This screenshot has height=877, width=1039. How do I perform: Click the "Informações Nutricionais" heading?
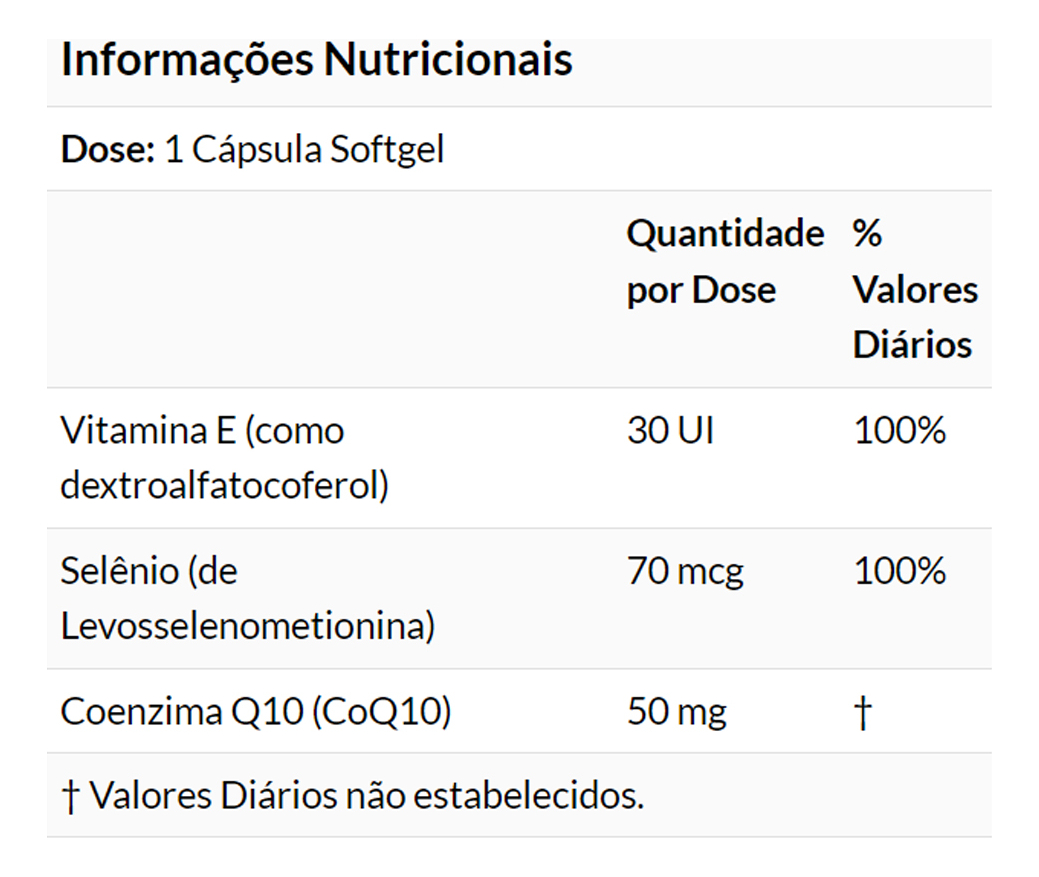click(316, 60)
